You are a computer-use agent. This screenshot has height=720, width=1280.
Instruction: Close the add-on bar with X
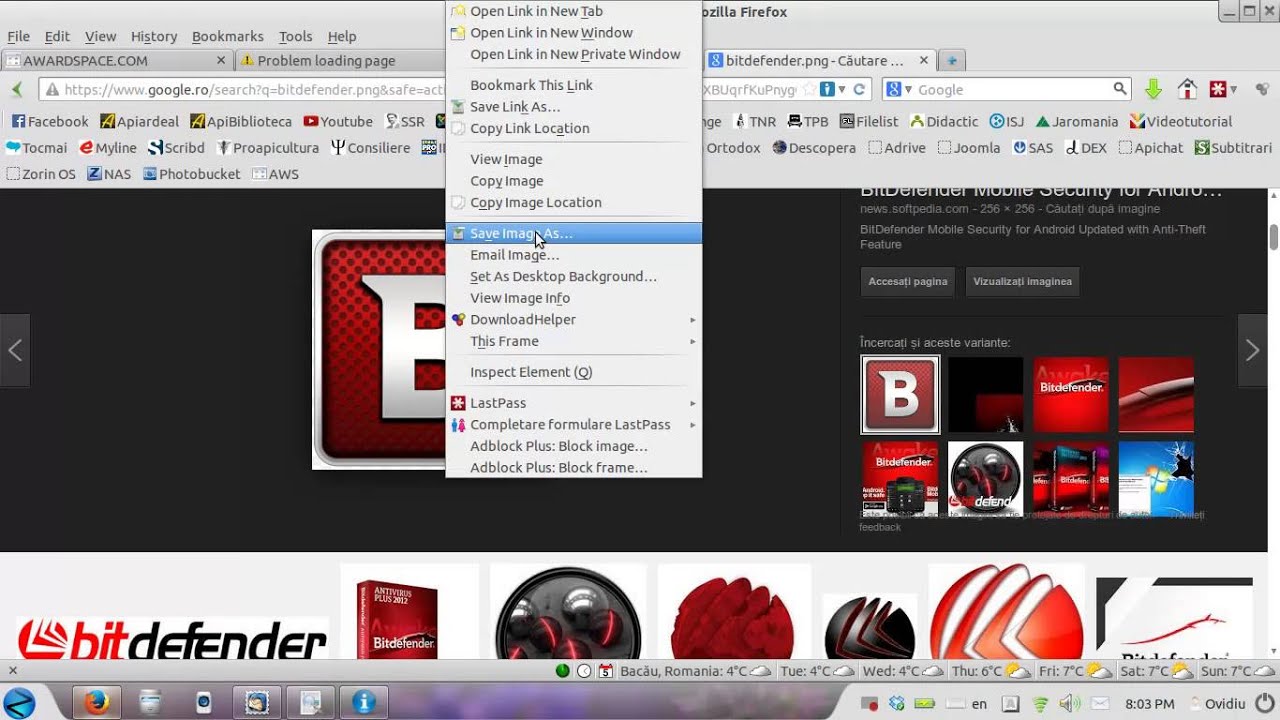point(13,671)
